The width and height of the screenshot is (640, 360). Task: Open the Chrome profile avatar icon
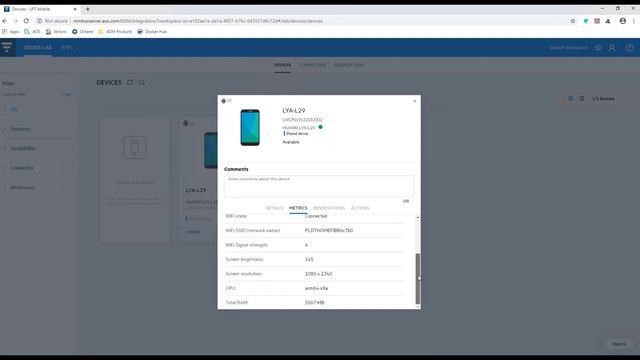click(x=622, y=21)
